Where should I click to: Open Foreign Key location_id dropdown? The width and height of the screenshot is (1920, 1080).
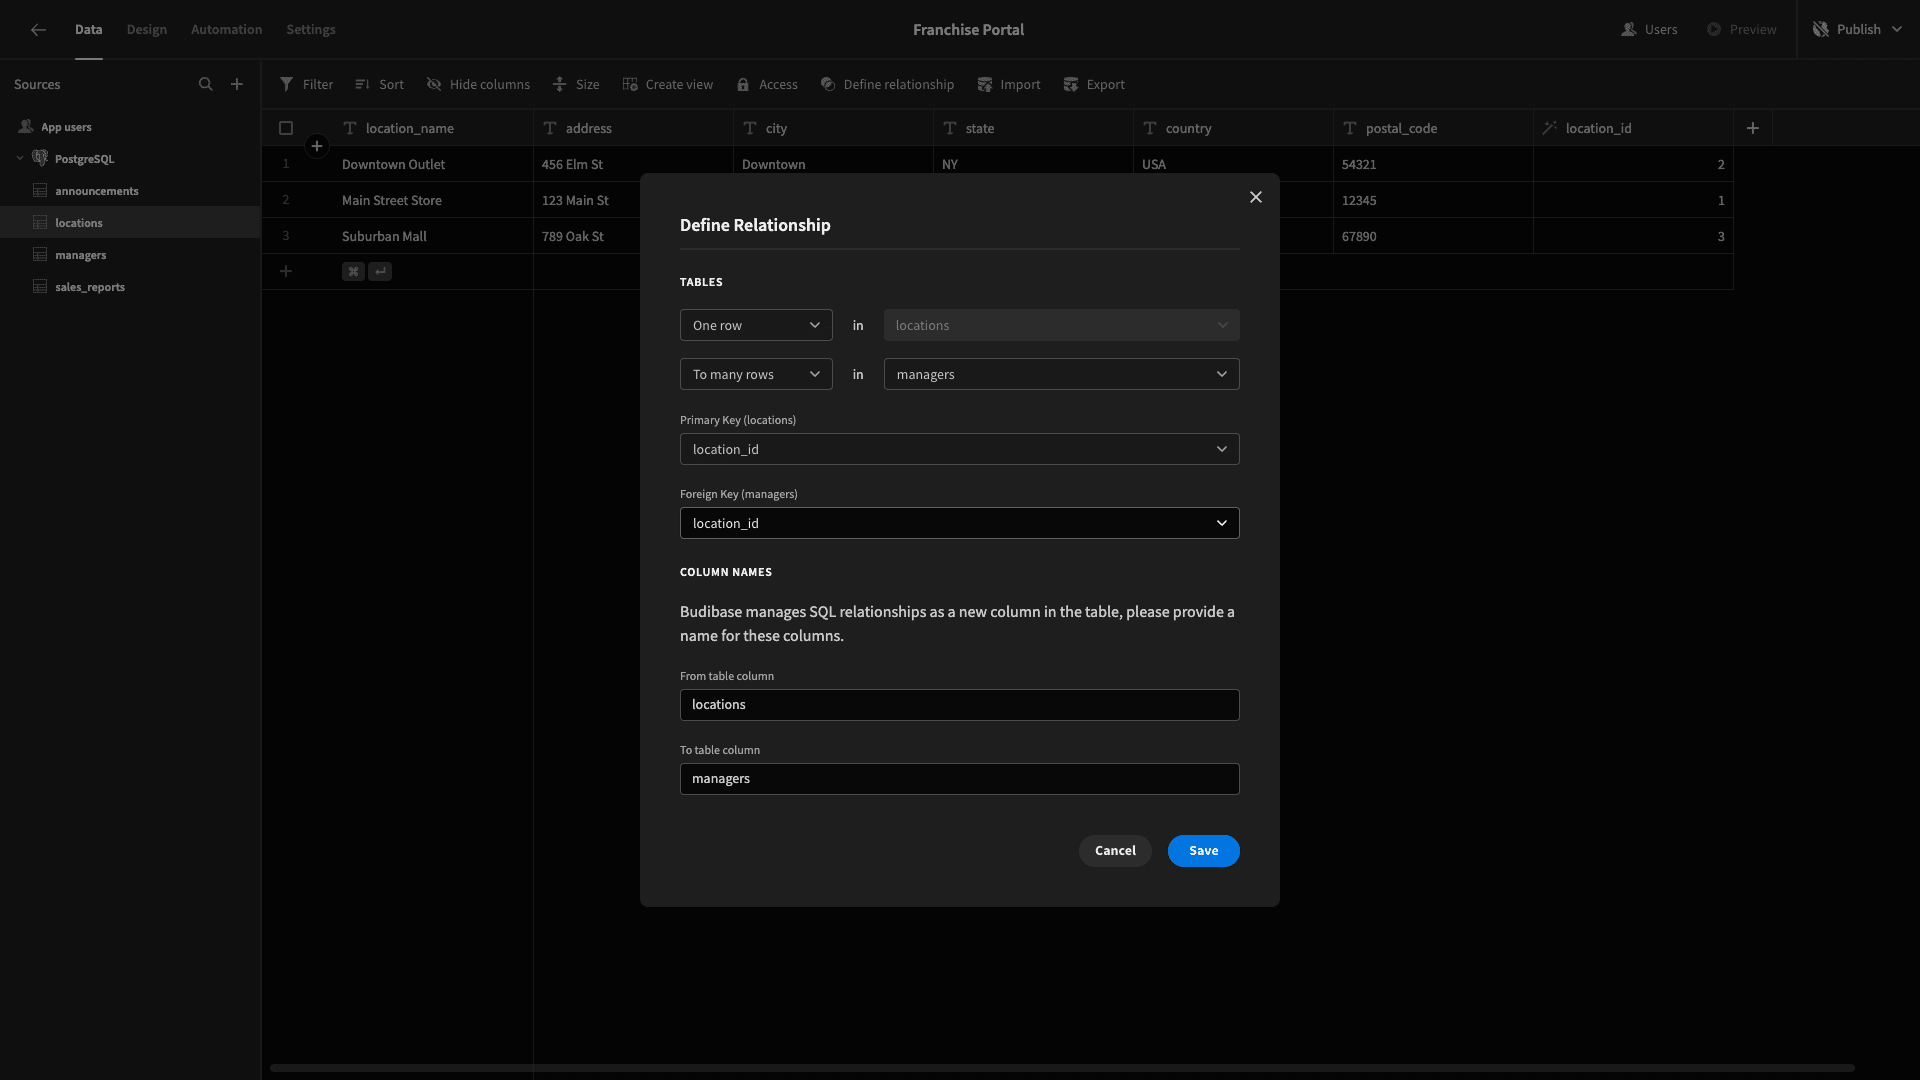click(960, 523)
